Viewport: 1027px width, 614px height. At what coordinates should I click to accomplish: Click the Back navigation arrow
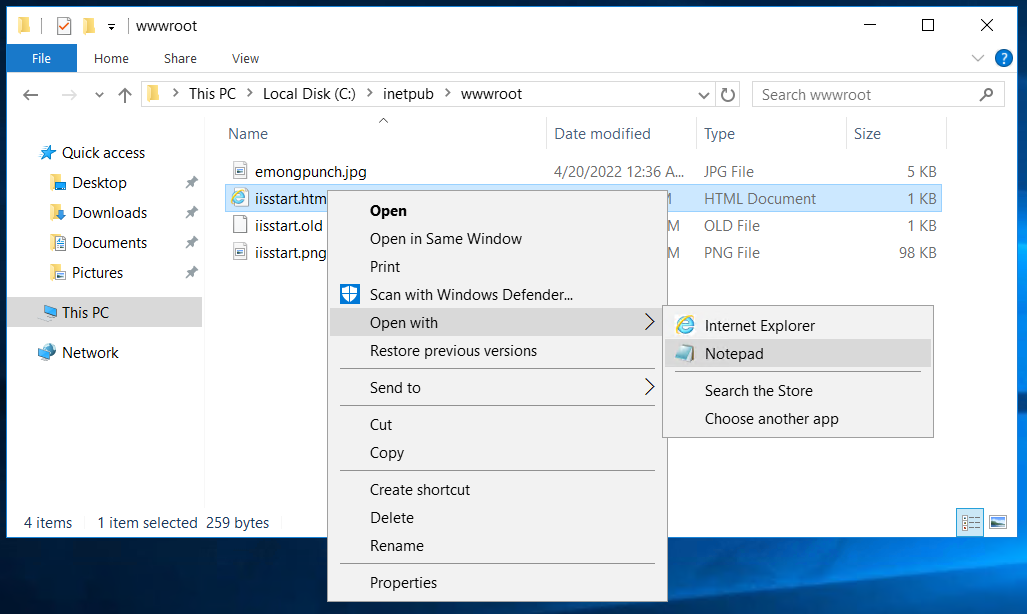coord(30,95)
